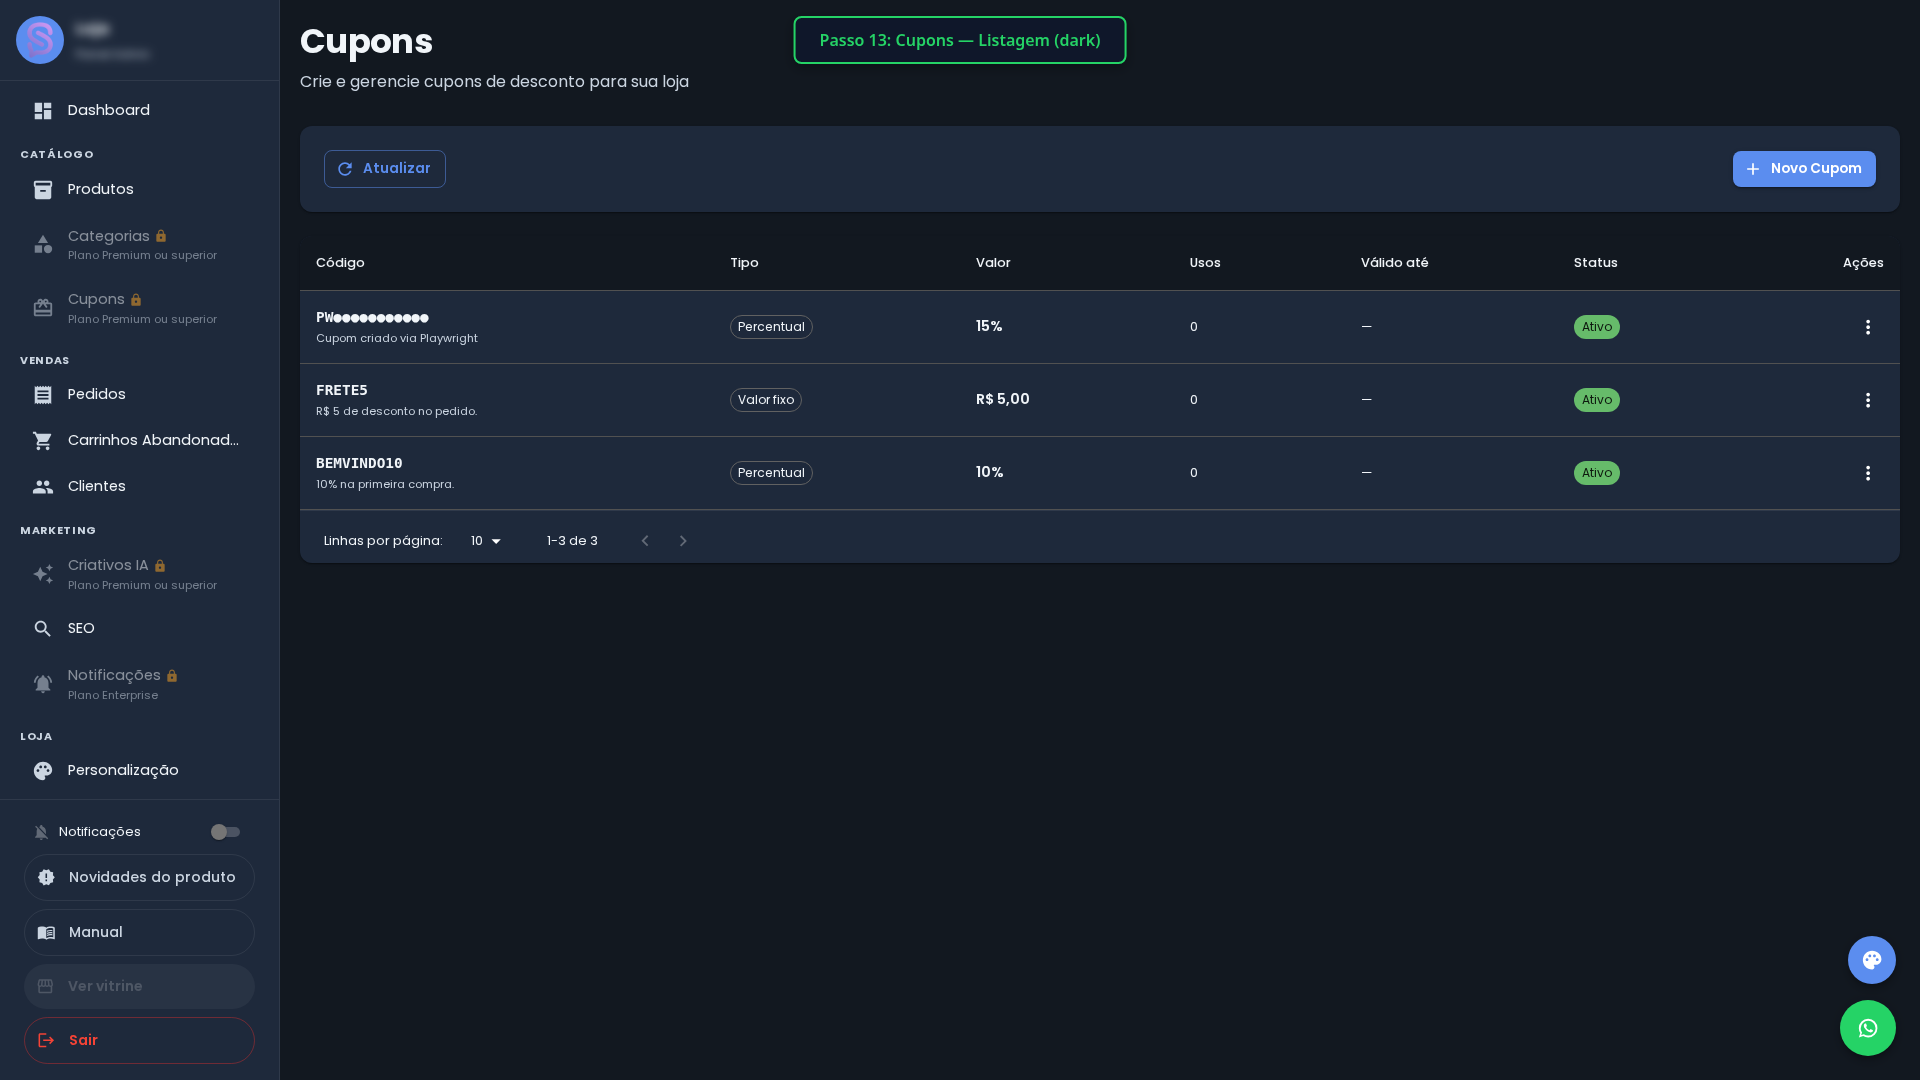Open the Manual button
The width and height of the screenshot is (1920, 1080).
pos(140,933)
